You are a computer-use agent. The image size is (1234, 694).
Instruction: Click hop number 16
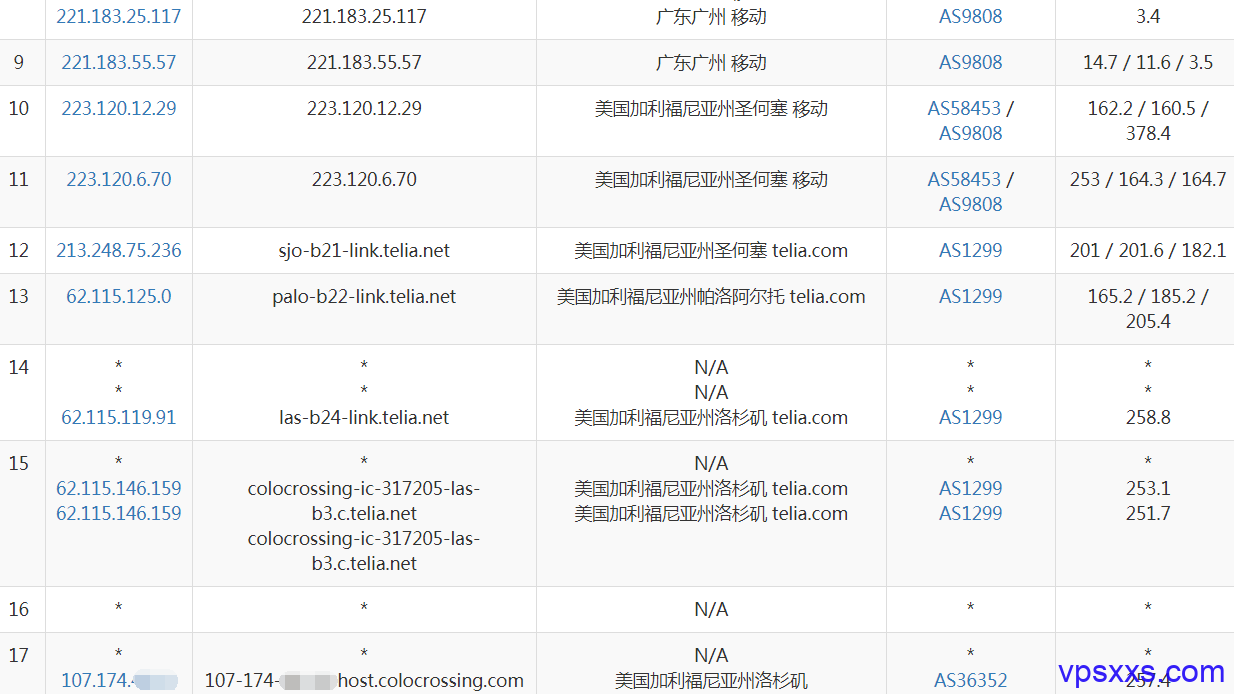(19, 608)
